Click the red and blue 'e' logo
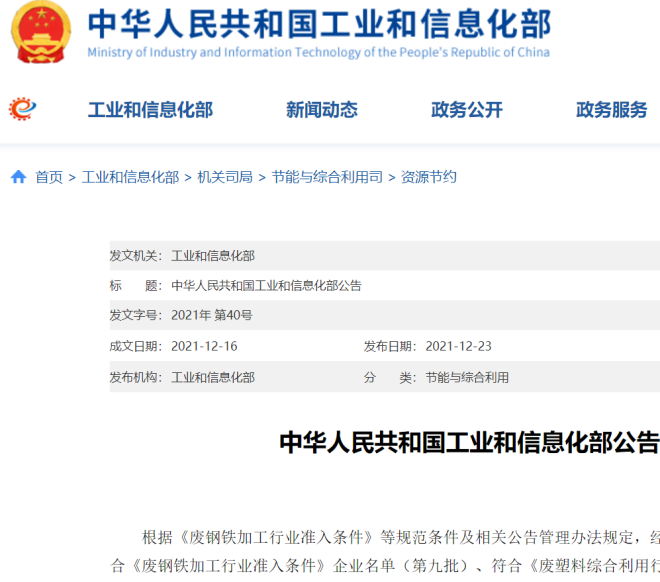660x582 pixels. (23, 109)
